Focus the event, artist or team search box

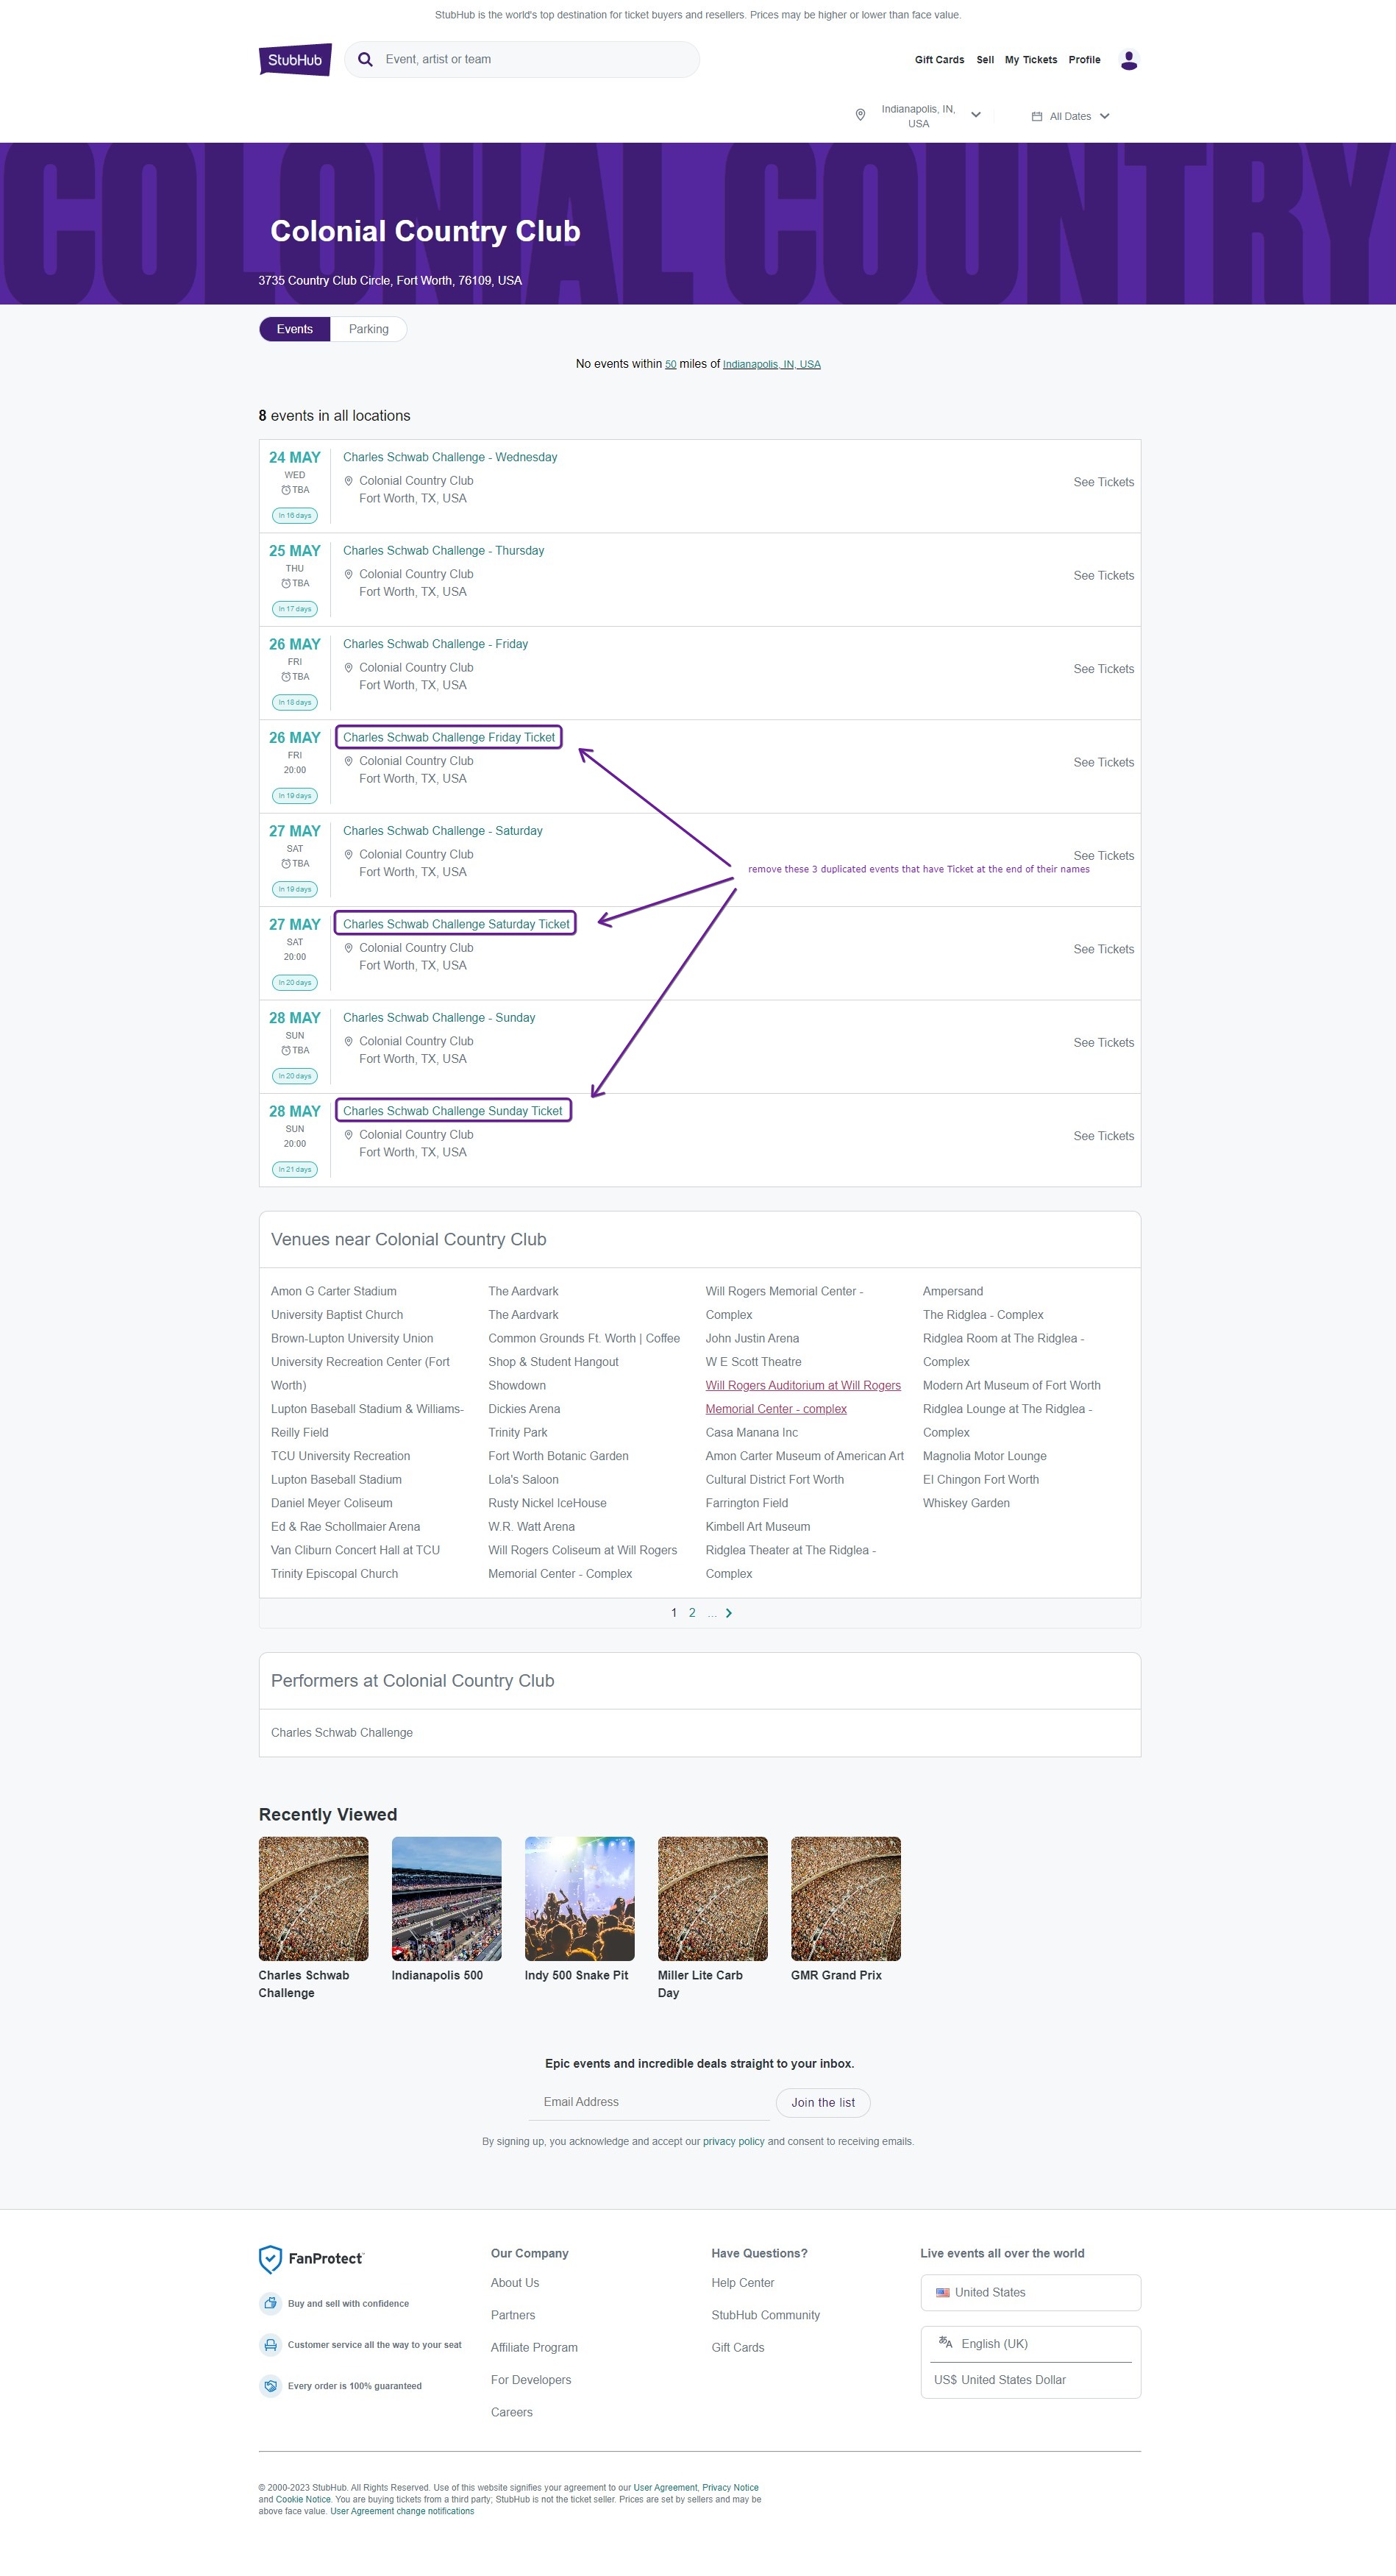(x=522, y=60)
